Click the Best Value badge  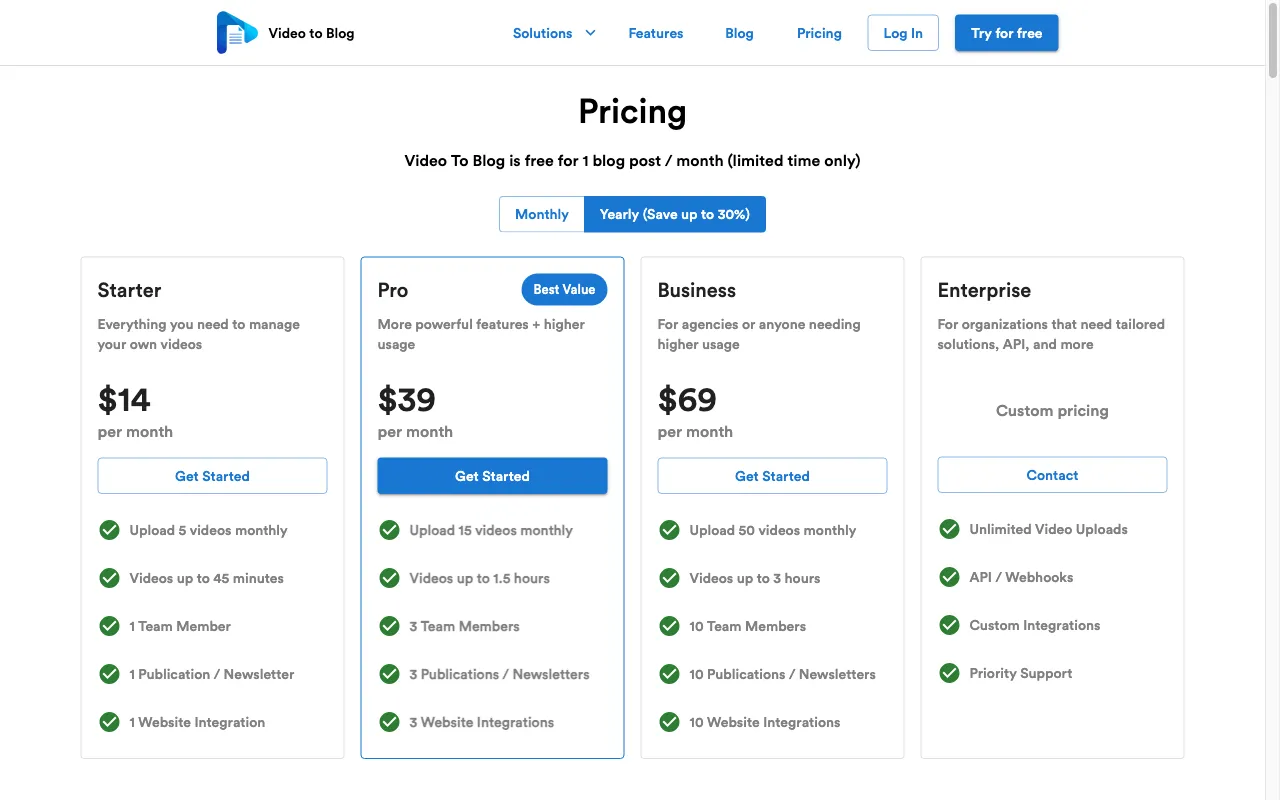point(564,289)
